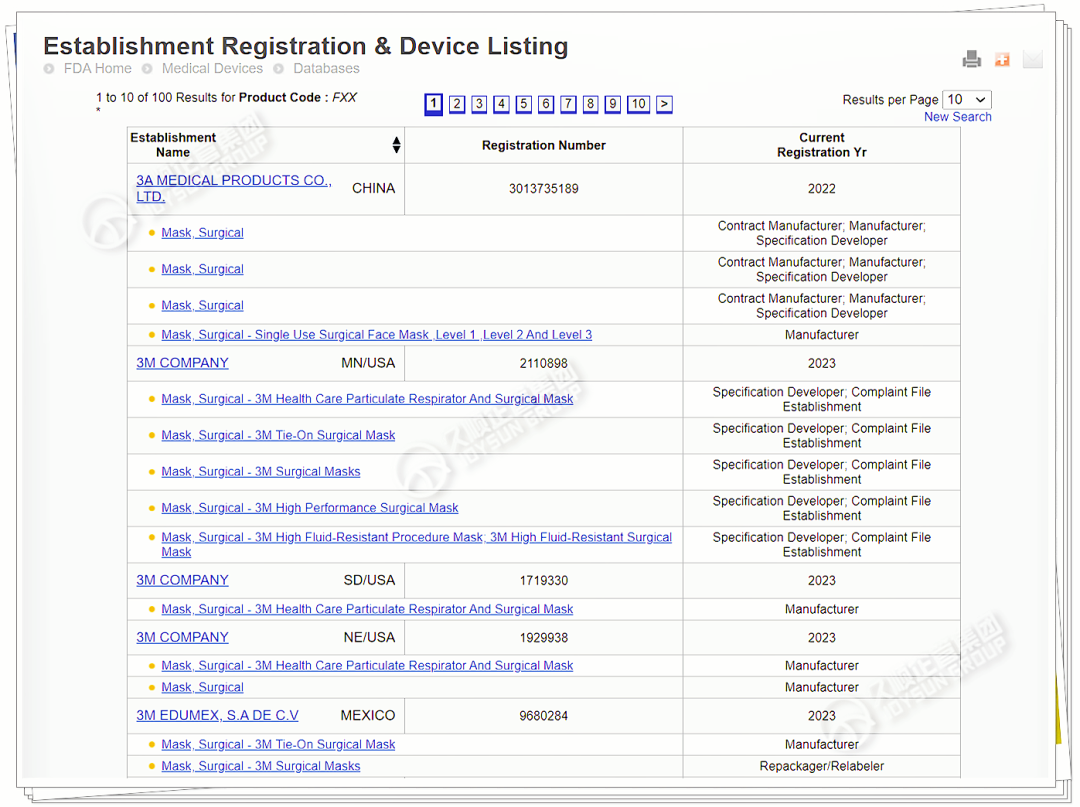Open results page 10
Screen dimensions: 1080x807
pos(638,104)
